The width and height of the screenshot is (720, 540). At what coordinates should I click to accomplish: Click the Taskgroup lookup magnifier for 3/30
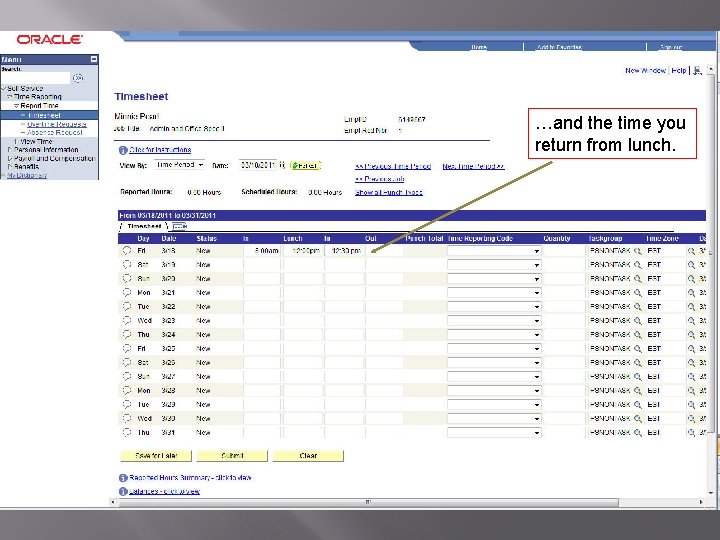click(637, 419)
